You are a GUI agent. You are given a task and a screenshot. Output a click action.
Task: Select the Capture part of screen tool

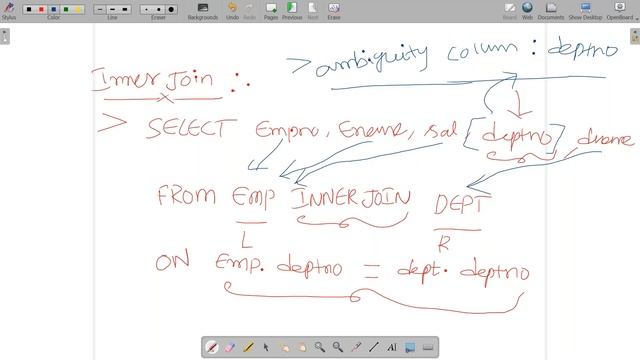(x=410, y=347)
